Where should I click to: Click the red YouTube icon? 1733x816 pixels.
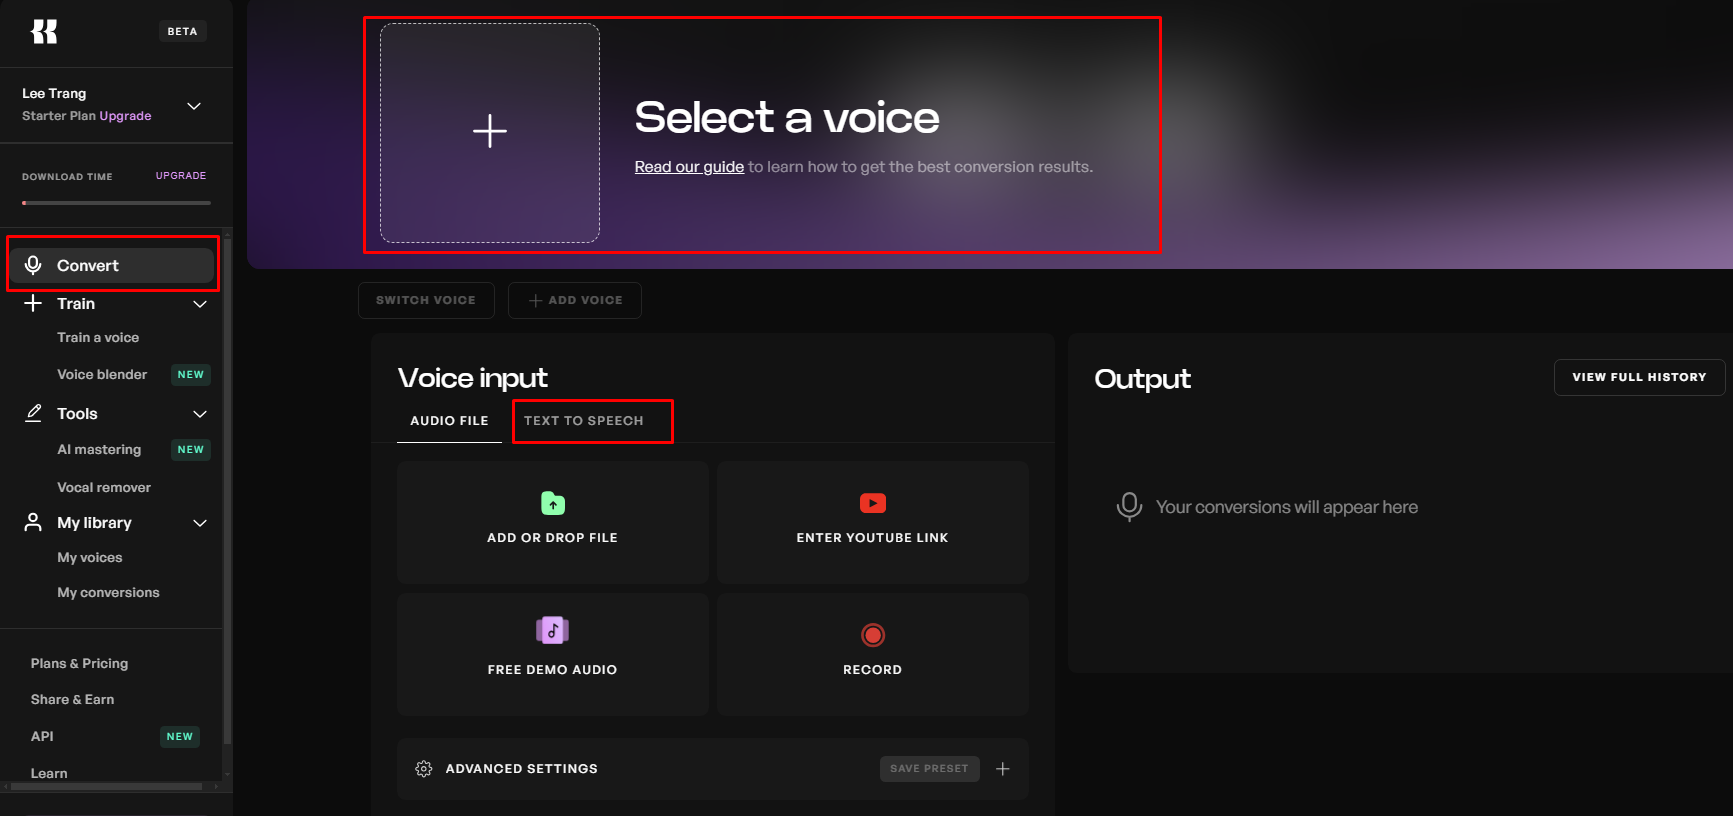[872, 503]
